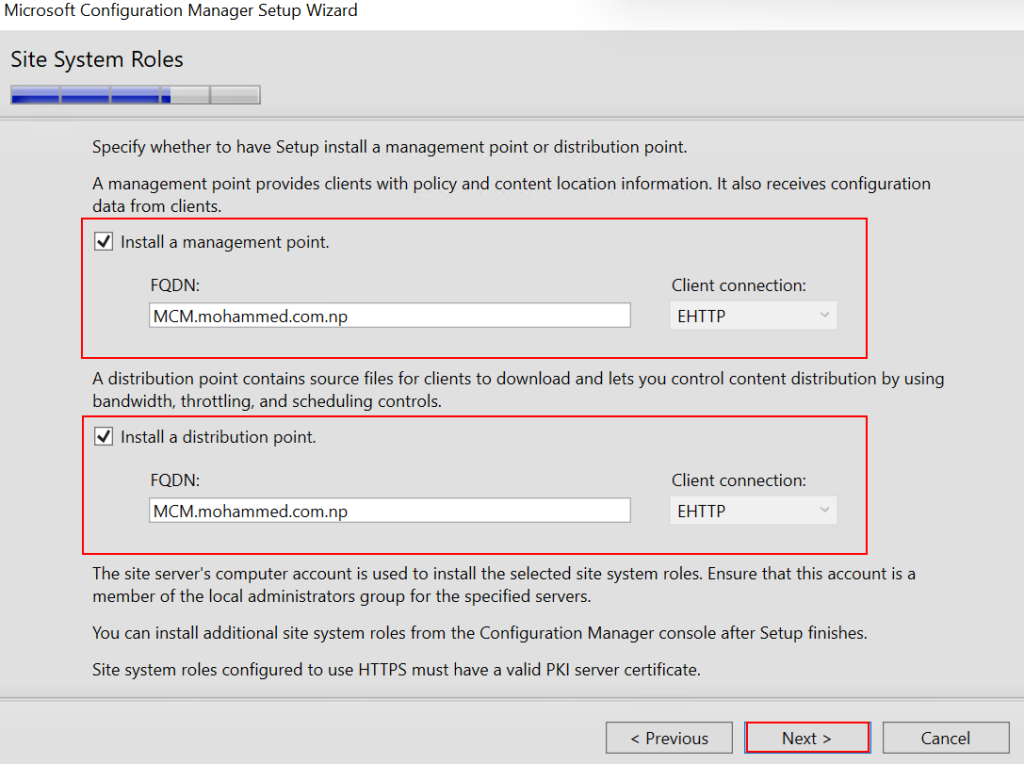
Task: Click the FQDN label under management point
Action: (175, 286)
